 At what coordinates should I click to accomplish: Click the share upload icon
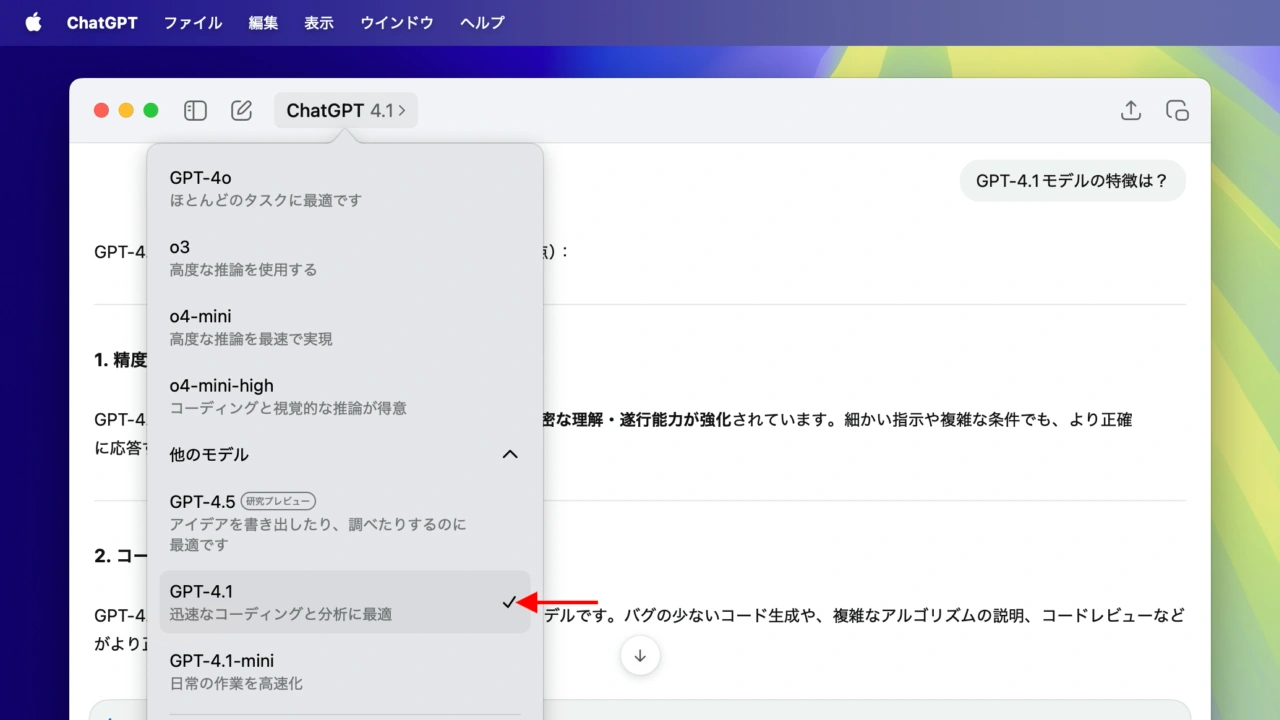(x=1130, y=111)
